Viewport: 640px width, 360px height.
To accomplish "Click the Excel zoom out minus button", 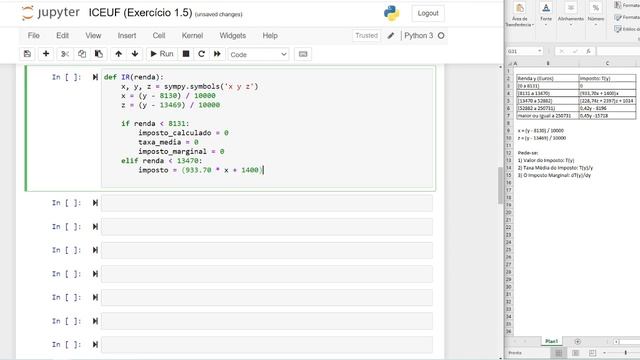I will 605,353.
